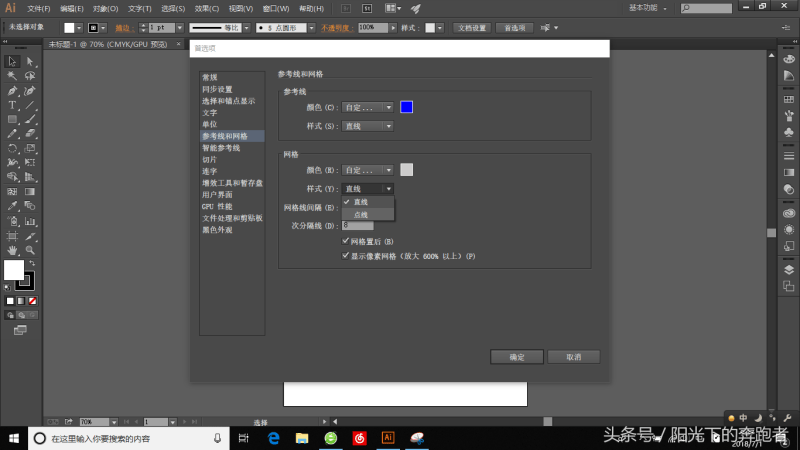Select the Hand tool

pyautogui.click(x=12, y=251)
